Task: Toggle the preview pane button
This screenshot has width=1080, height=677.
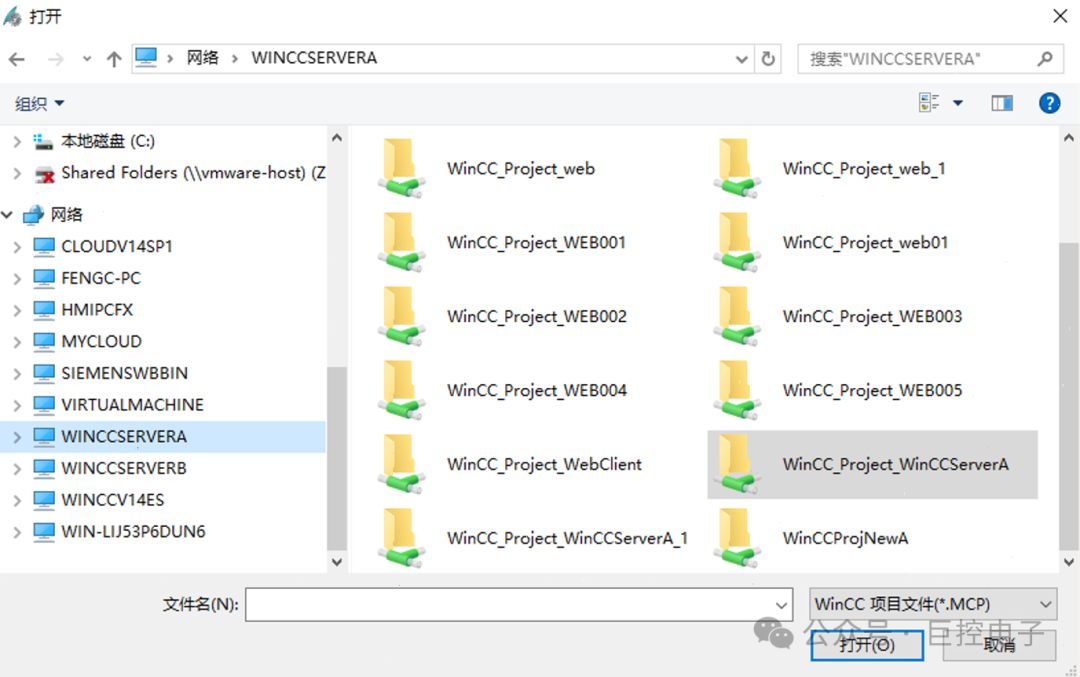Action: point(1001,103)
